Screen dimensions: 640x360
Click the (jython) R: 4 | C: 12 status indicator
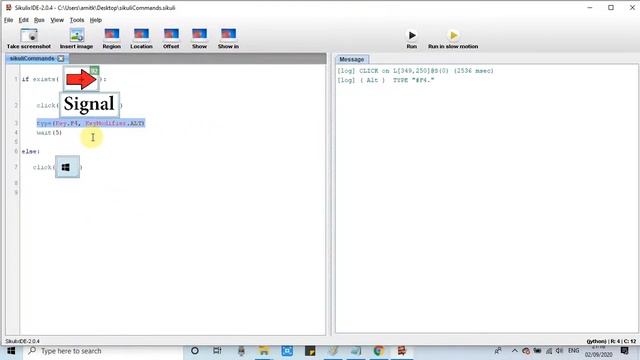[611, 341]
